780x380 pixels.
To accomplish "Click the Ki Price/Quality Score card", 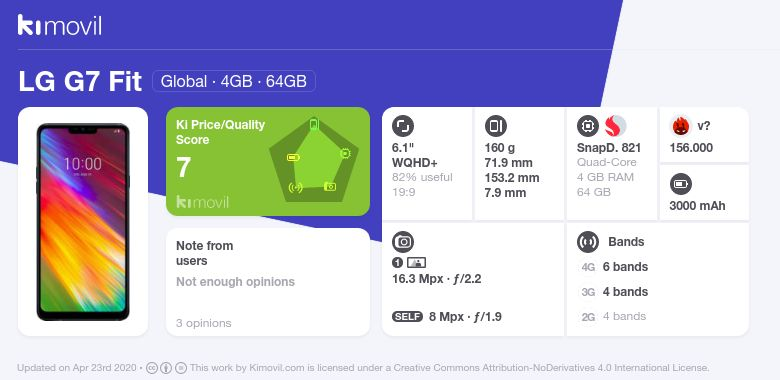I will 268,162.
